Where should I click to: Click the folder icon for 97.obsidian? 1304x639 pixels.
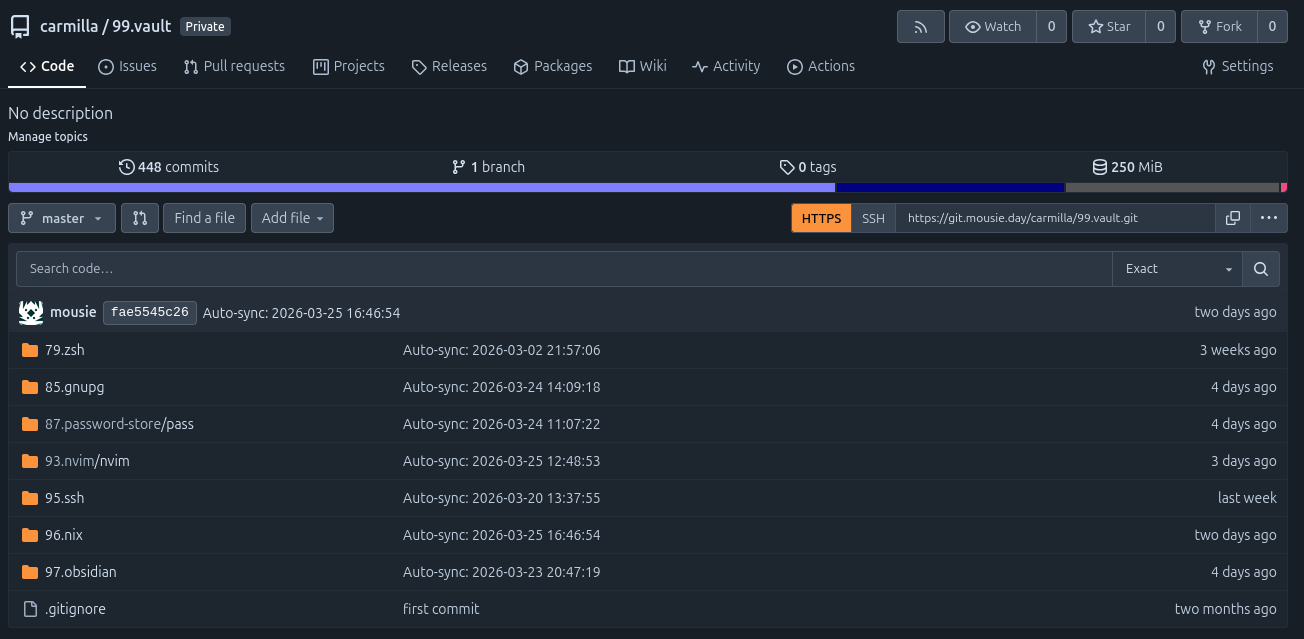[x=29, y=572]
